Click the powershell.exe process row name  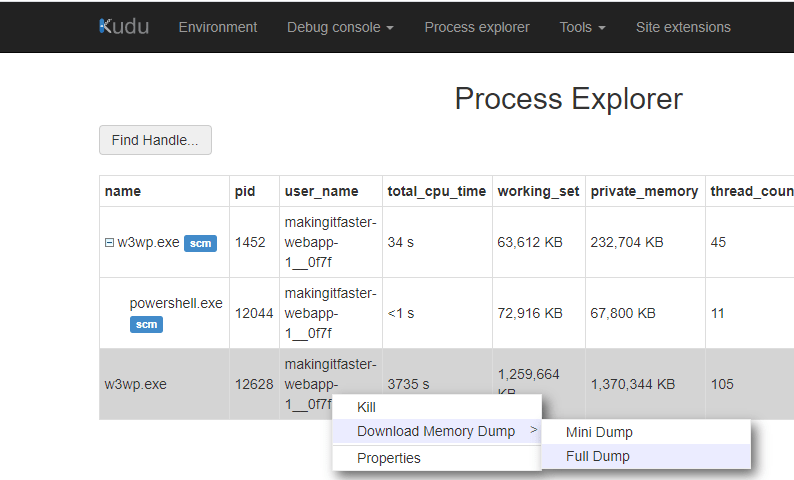tap(175, 303)
